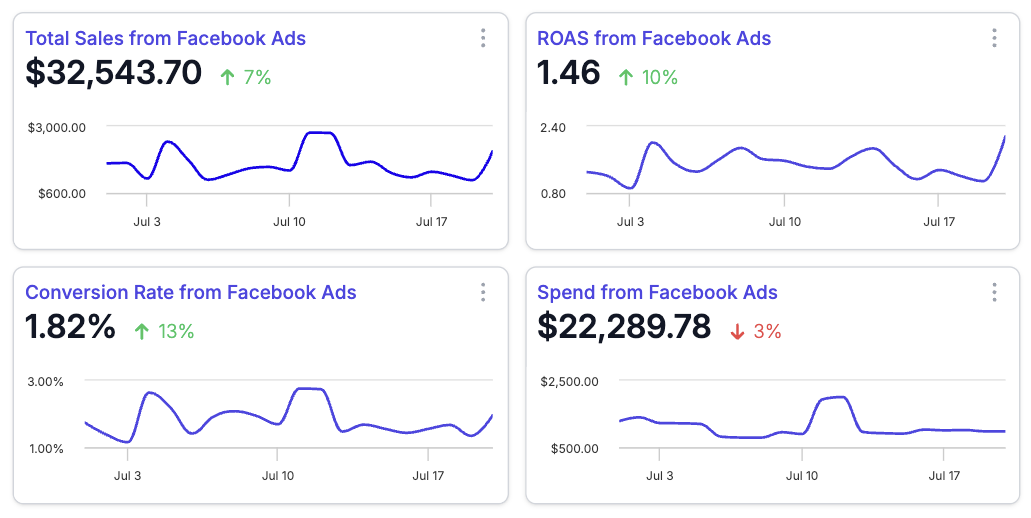Click Jul 10 label on Spend chart
The height and width of the screenshot is (518, 1031).
pyautogui.click(x=802, y=476)
